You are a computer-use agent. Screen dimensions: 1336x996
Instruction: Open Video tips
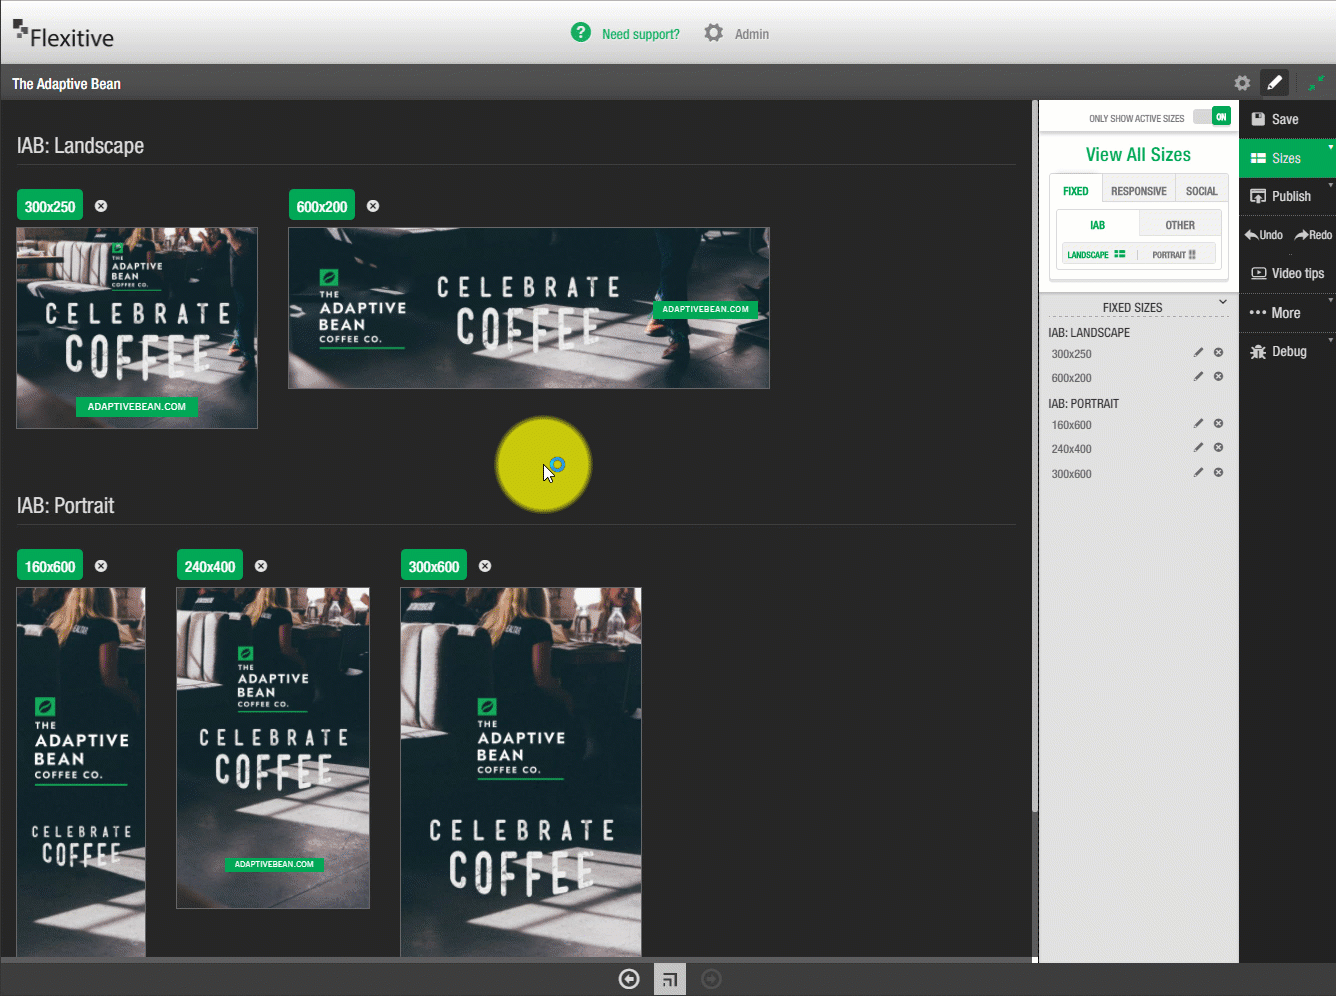tap(1287, 273)
